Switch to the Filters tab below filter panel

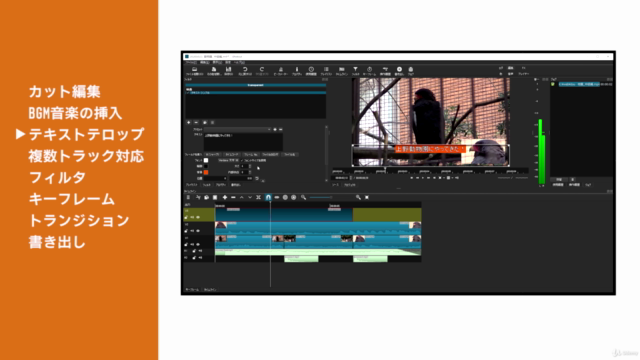point(207,185)
